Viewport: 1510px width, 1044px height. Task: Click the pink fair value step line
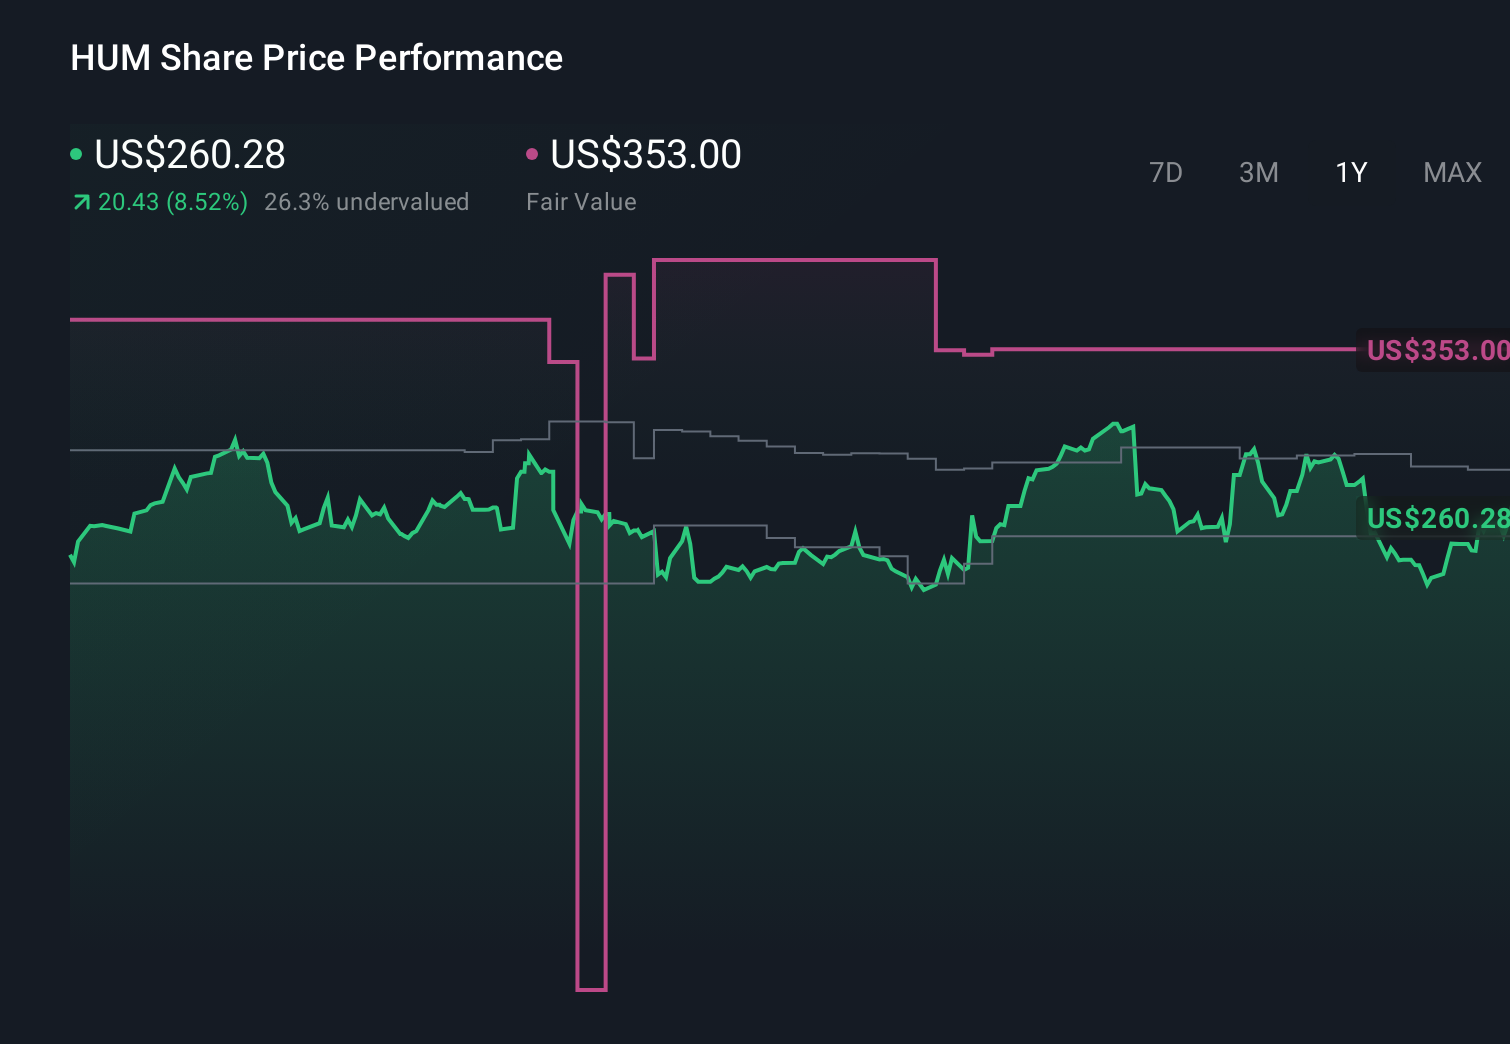pyautogui.click(x=300, y=320)
